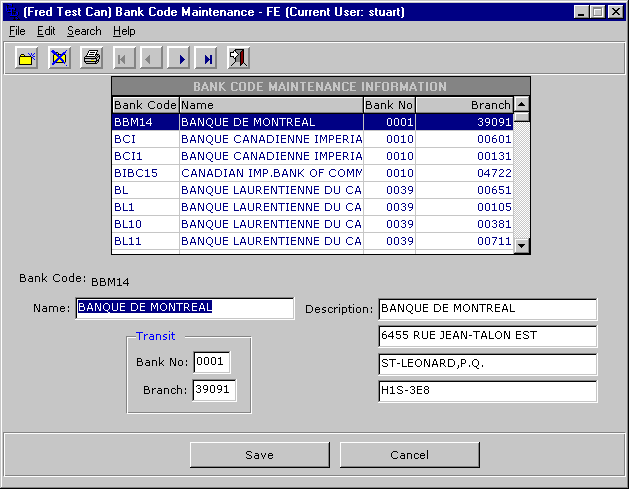Click bank number 0001 in selected row

click(x=389, y=122)
